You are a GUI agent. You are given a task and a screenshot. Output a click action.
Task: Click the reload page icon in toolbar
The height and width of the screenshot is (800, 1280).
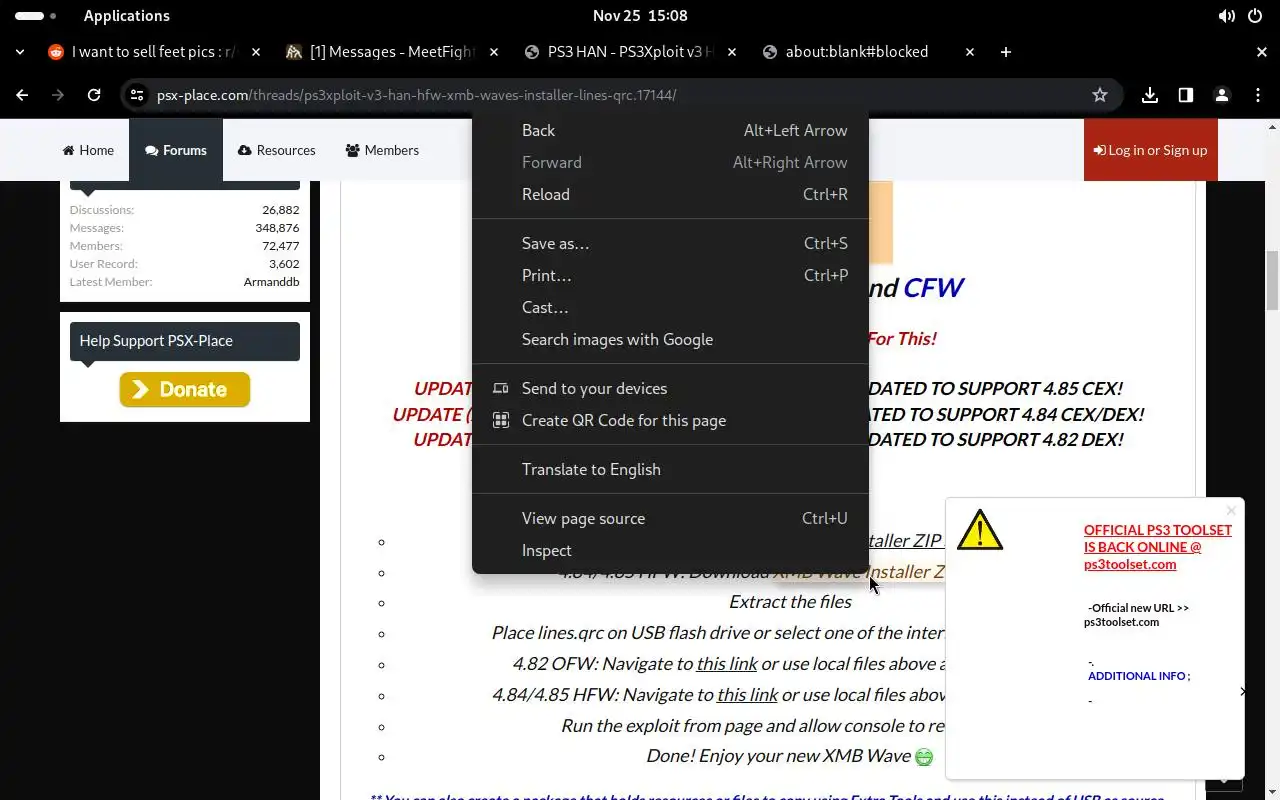(94, 95)
